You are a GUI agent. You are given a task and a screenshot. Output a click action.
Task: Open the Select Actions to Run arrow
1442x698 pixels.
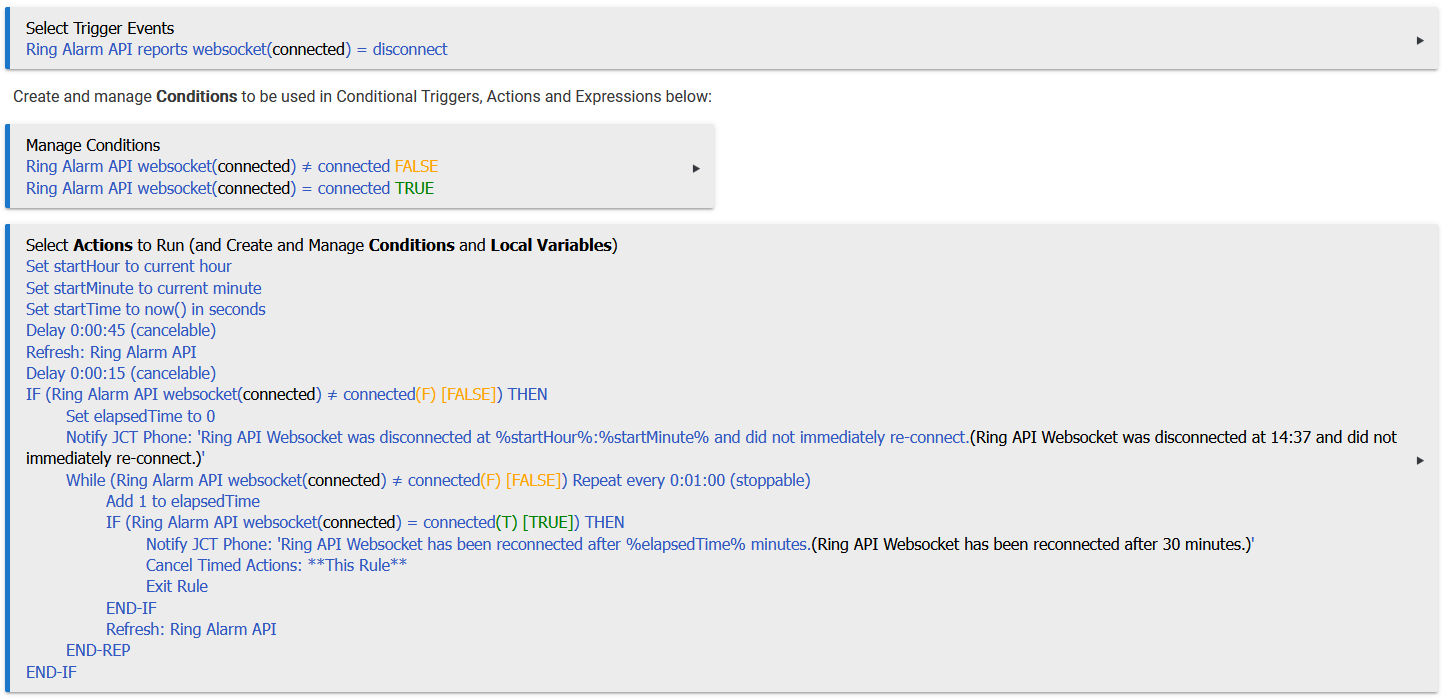[x=1420, y=460]
